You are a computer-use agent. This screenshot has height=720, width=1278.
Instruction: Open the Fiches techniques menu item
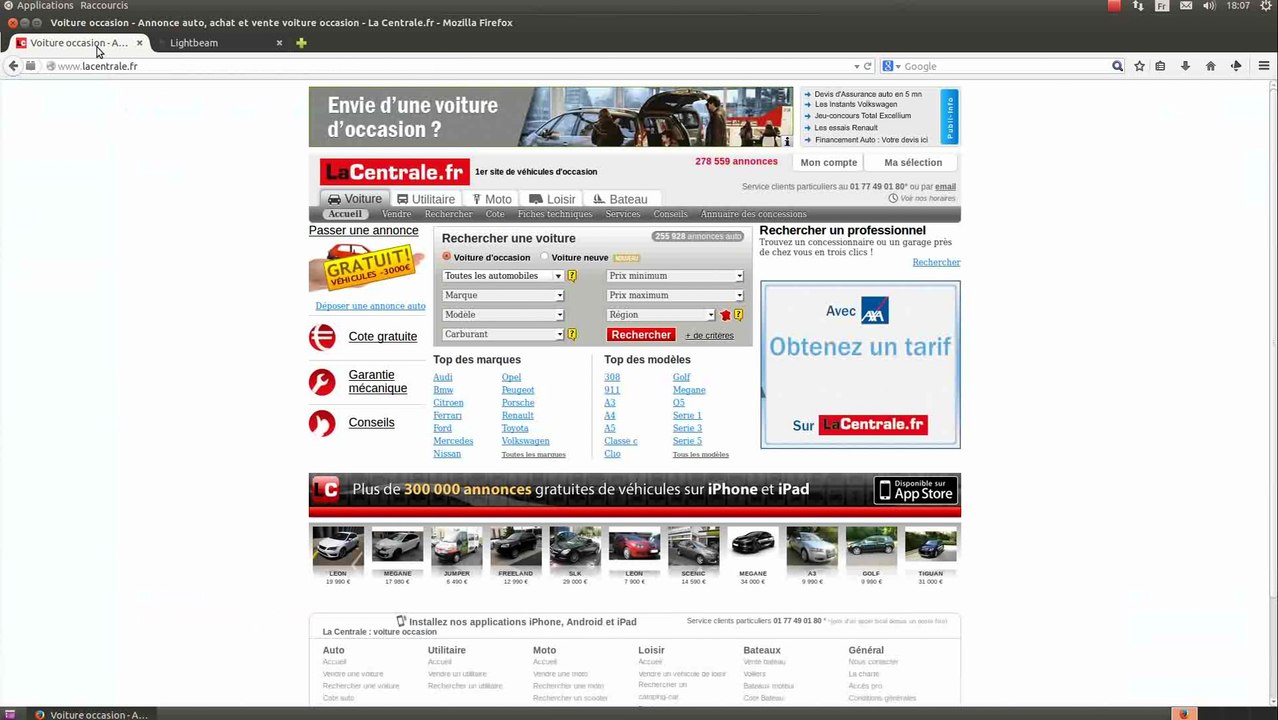[555, 214]
